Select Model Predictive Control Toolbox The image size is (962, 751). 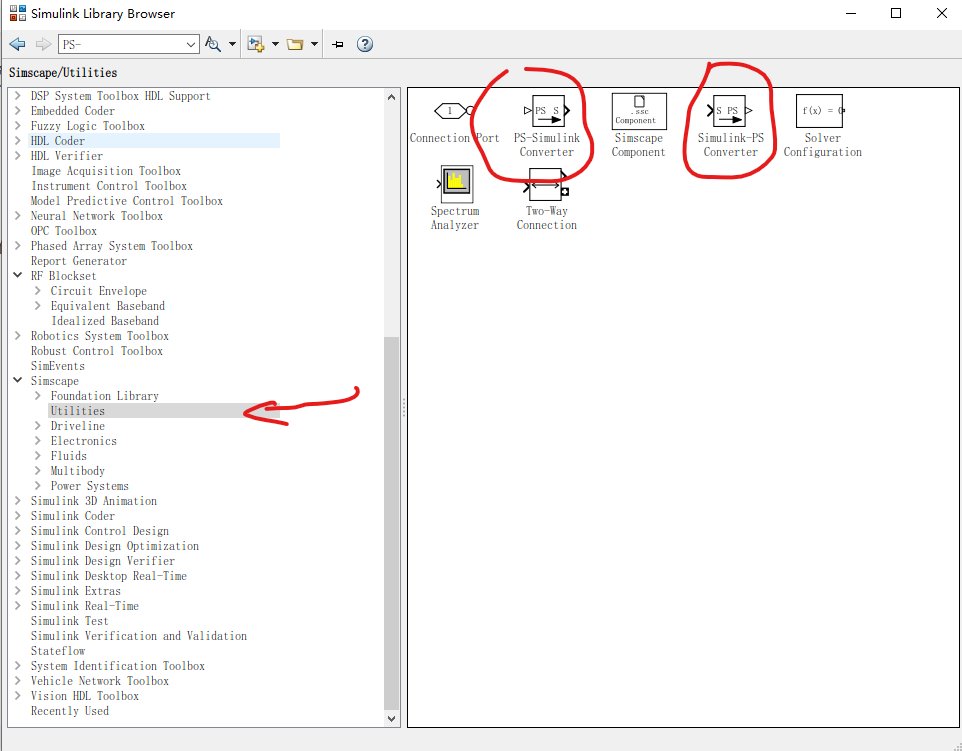127,201
